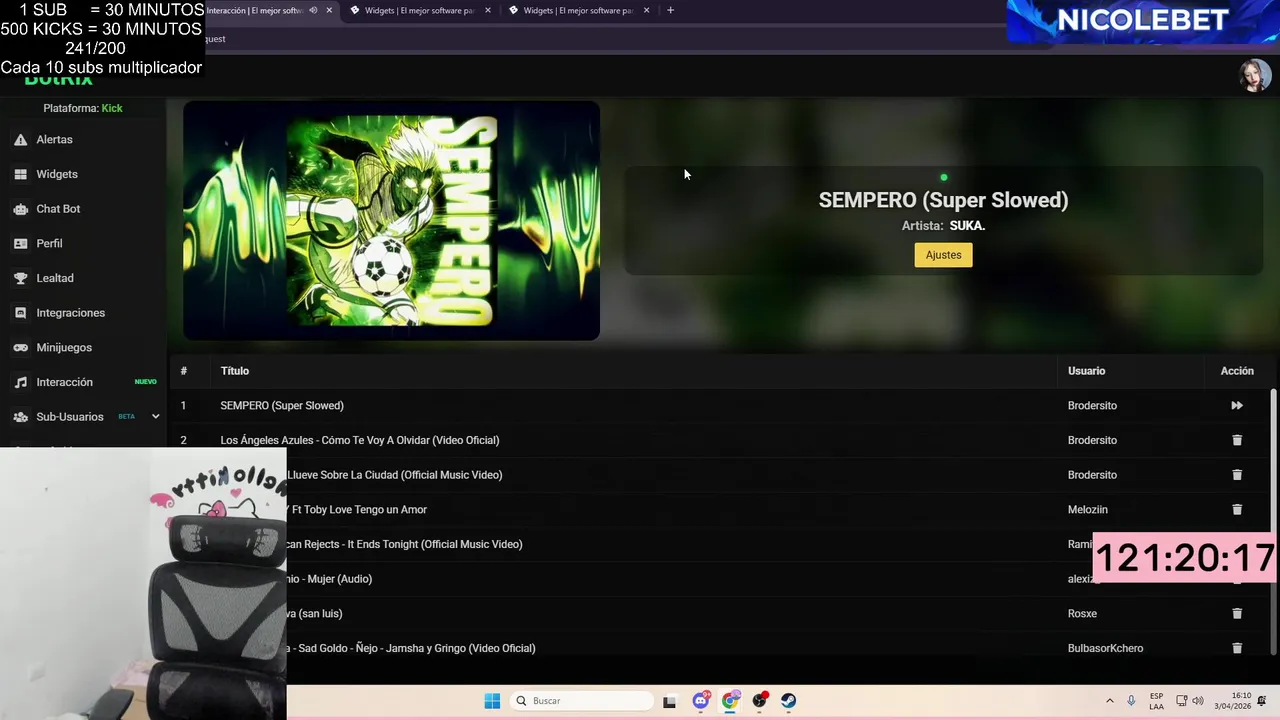1280x720 pixels.
Task: Delete the Sad Goldo song by BulbasorKchero
Action: 1237,648
